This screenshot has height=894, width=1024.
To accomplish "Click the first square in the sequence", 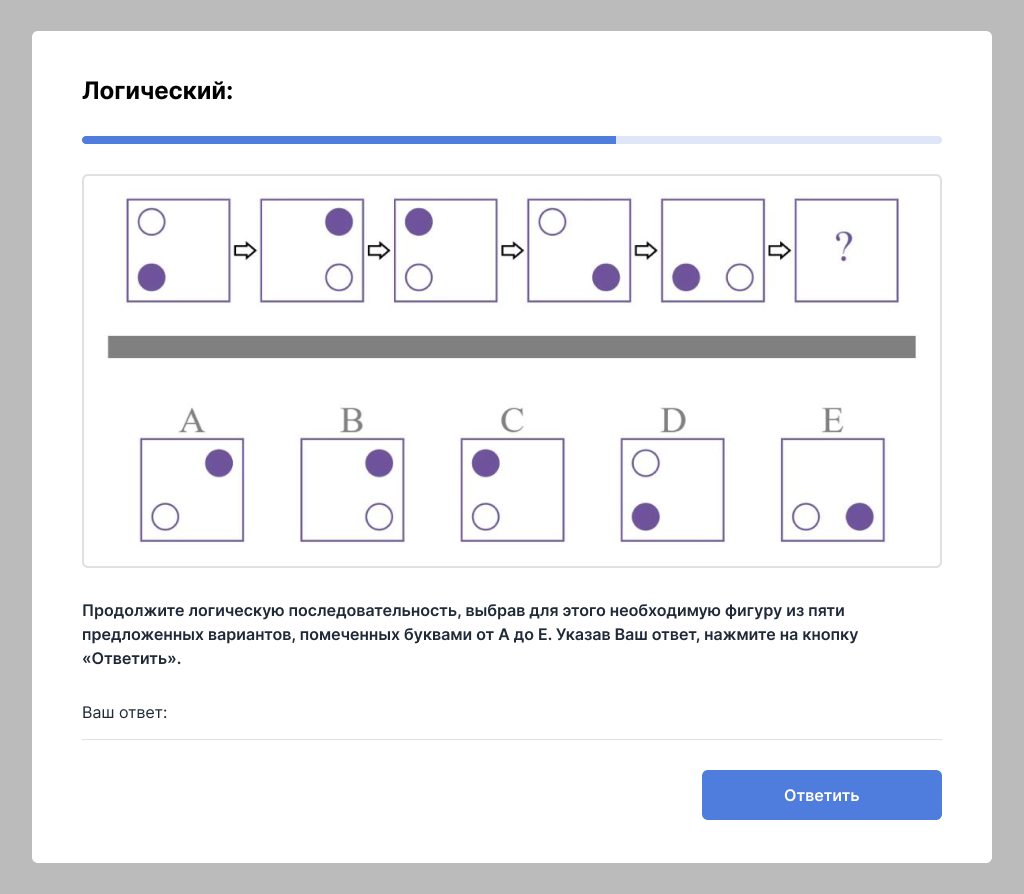I will coord(178,250).
